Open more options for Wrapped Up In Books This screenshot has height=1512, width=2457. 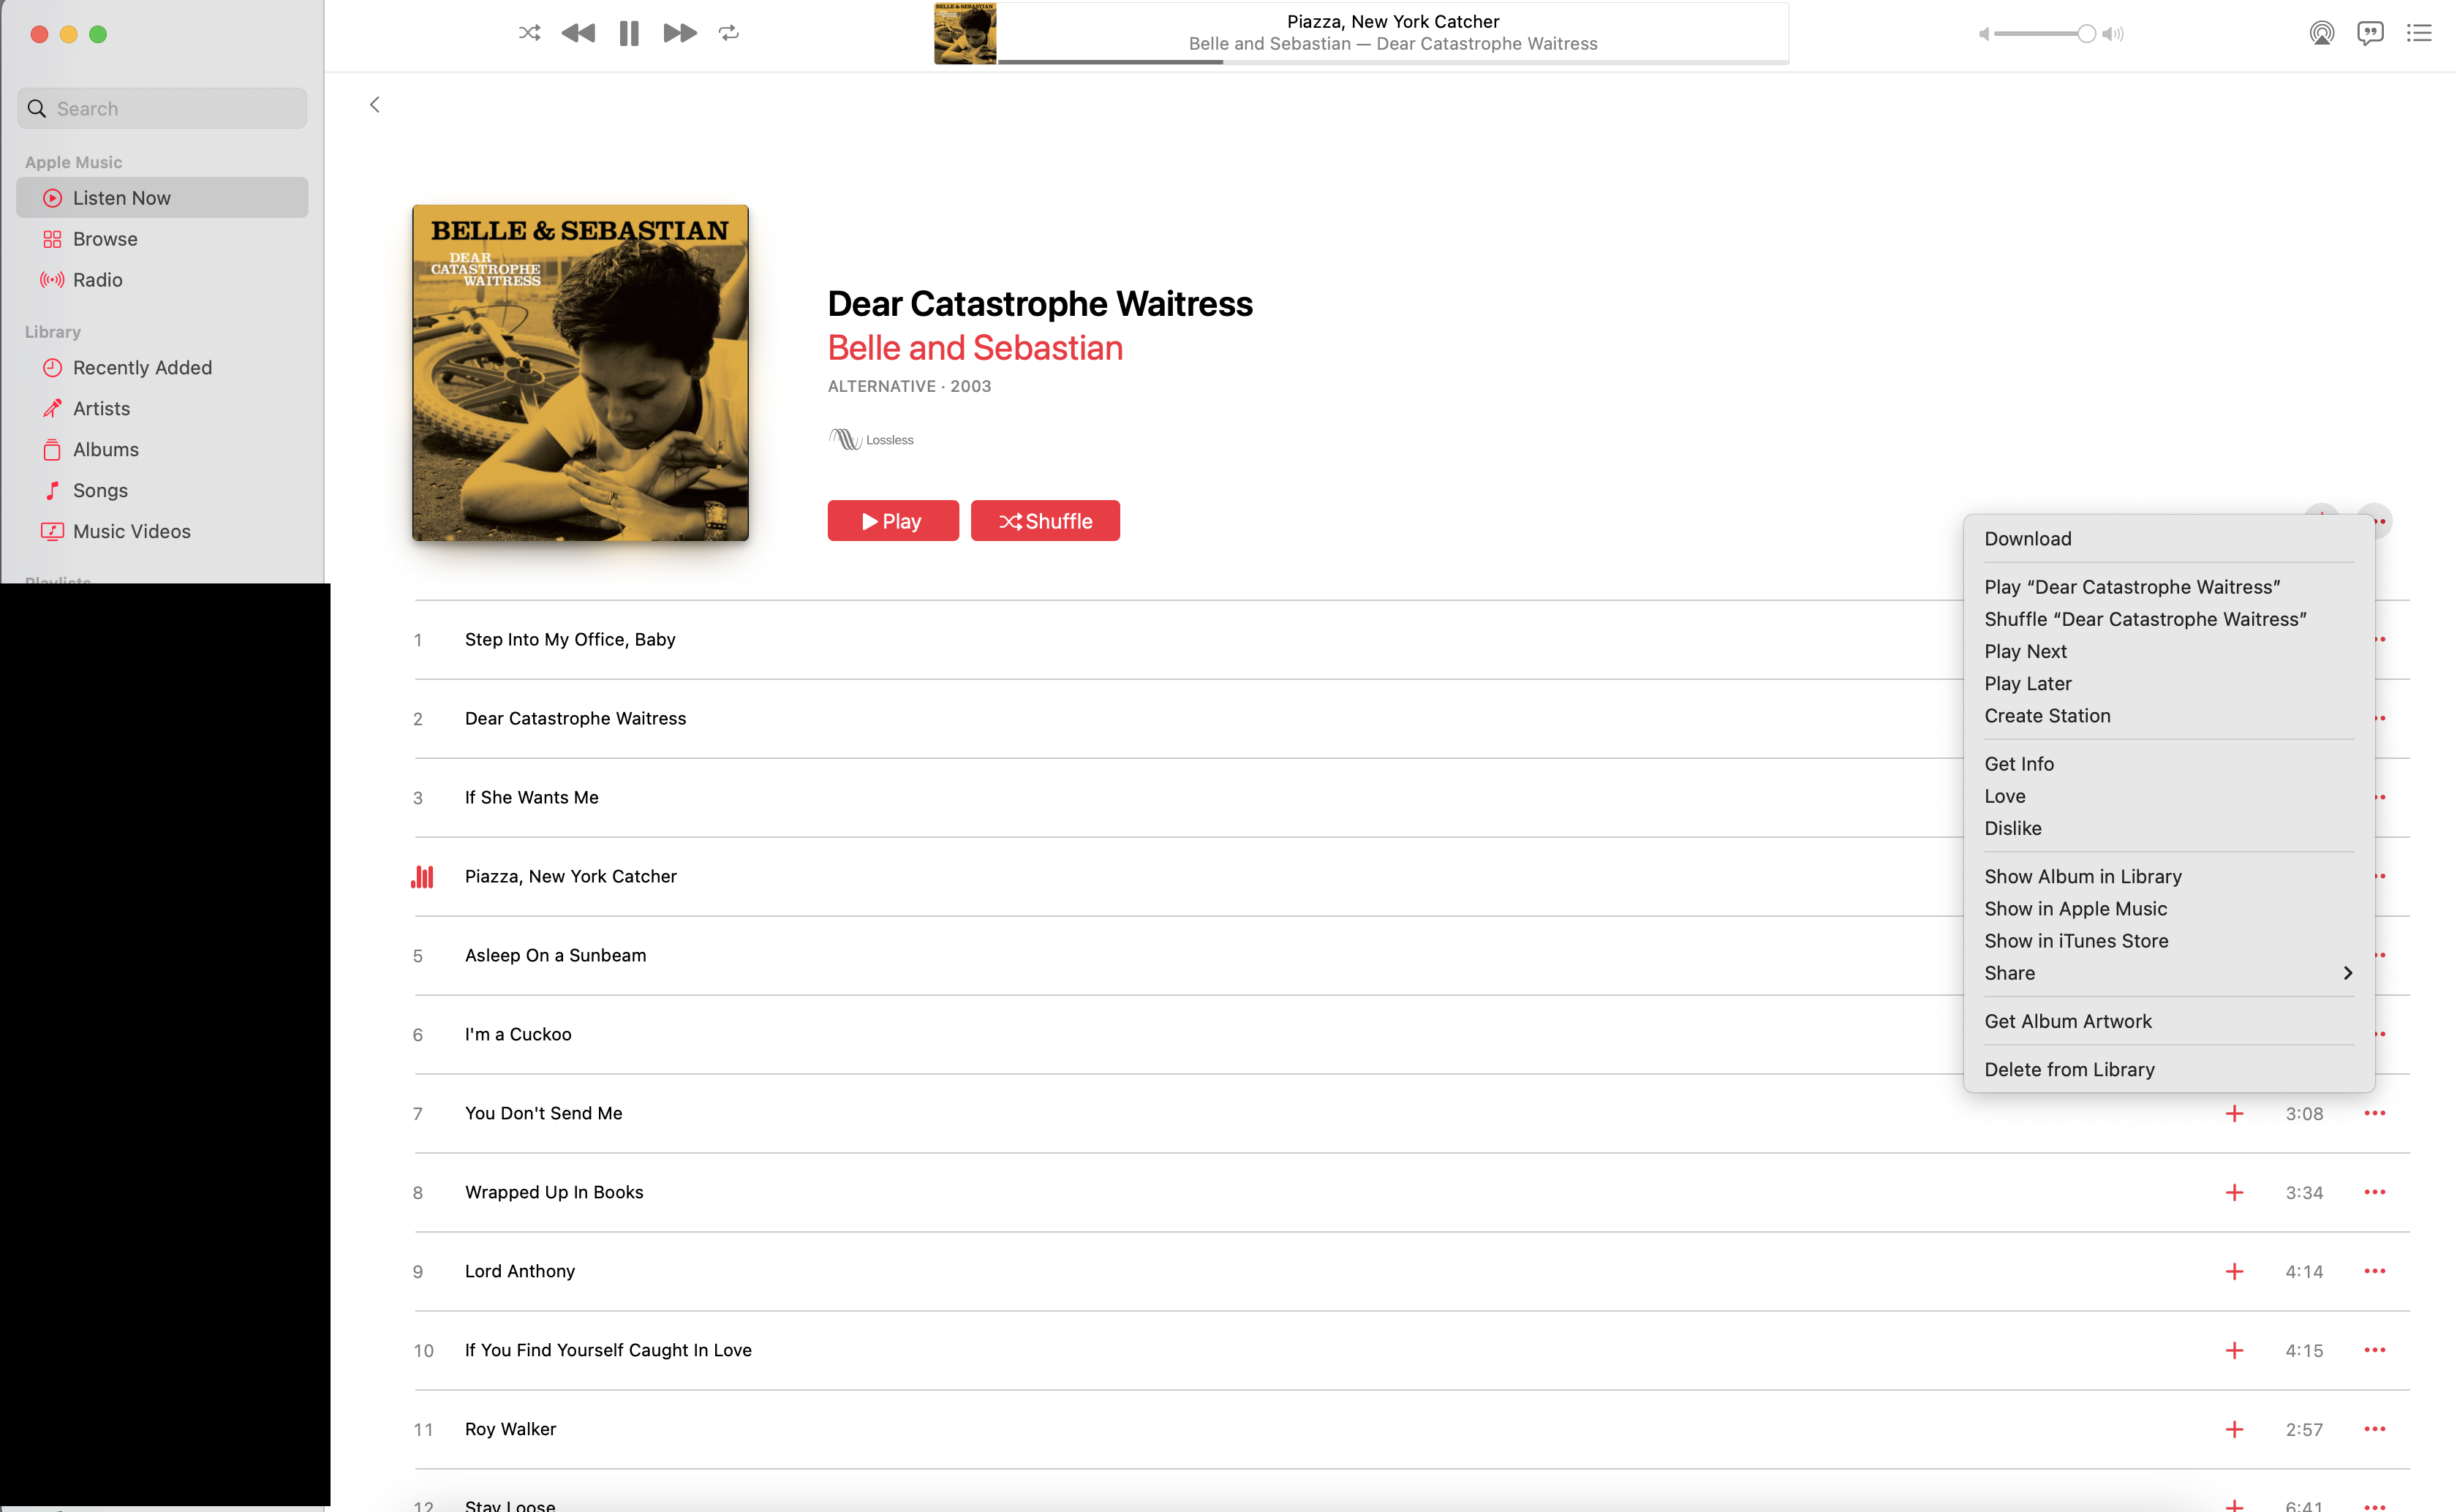(x=2375, y=1192)
